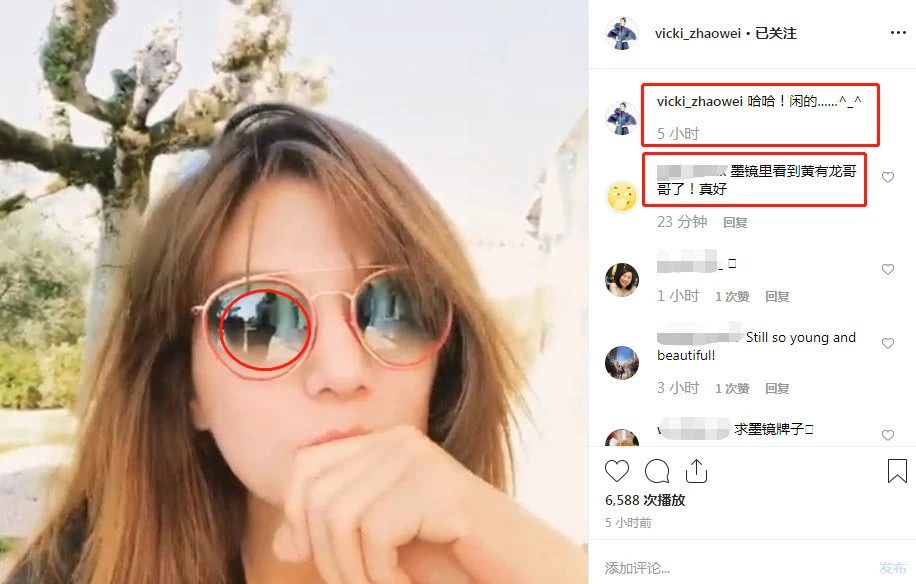Share the post with the share icon
Image resolution: width=916 pixels, height=584 pixels.
pyautogui.click(x=696, y=471)
